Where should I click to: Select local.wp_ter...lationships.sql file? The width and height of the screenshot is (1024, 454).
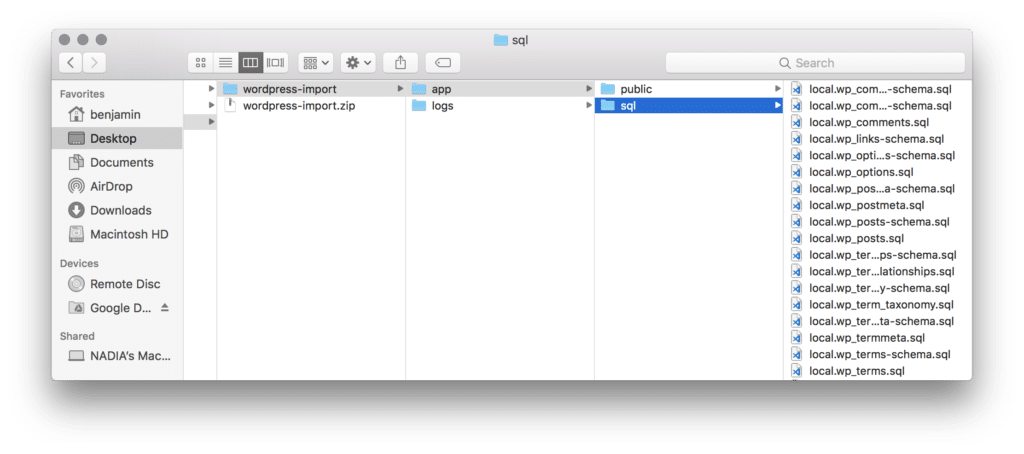tap(878, 271)
